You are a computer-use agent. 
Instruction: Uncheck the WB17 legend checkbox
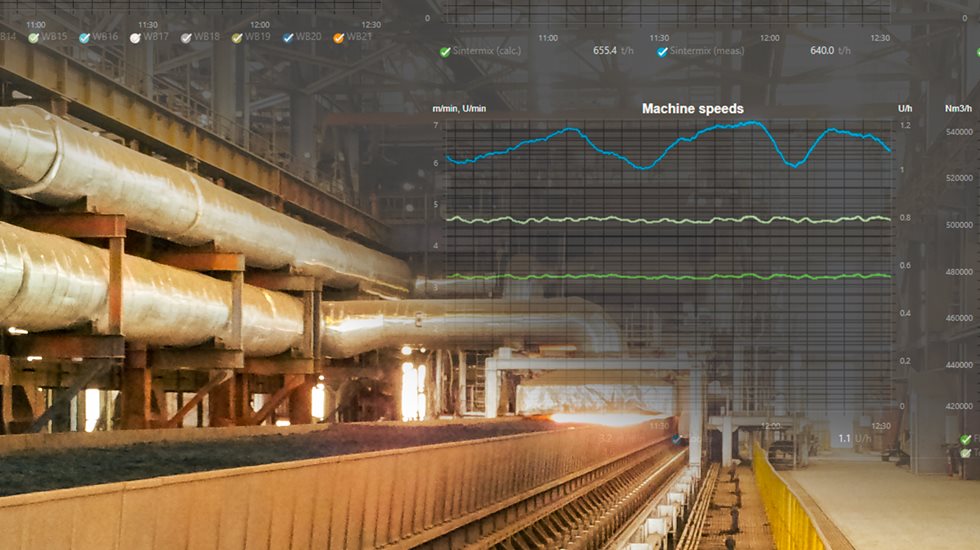pos(135,37)
